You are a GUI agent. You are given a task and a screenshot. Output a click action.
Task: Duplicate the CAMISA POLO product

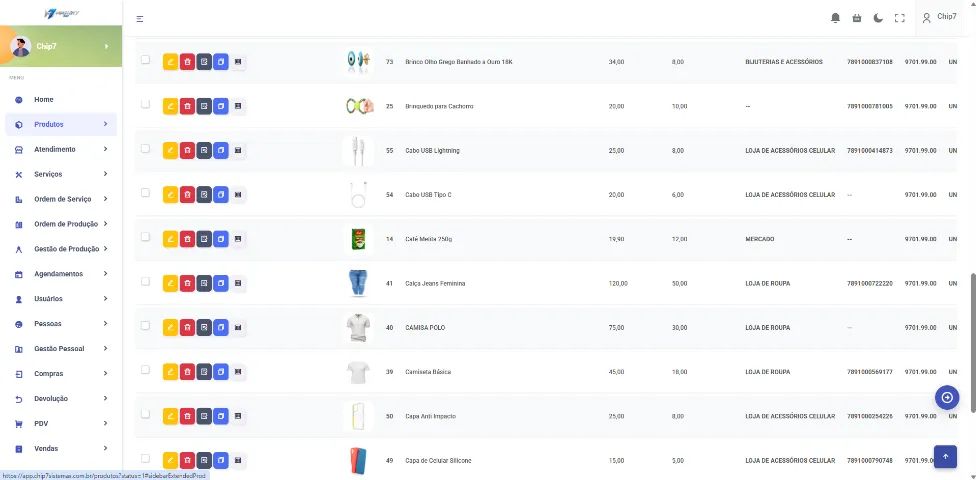(x=221, y=327)
